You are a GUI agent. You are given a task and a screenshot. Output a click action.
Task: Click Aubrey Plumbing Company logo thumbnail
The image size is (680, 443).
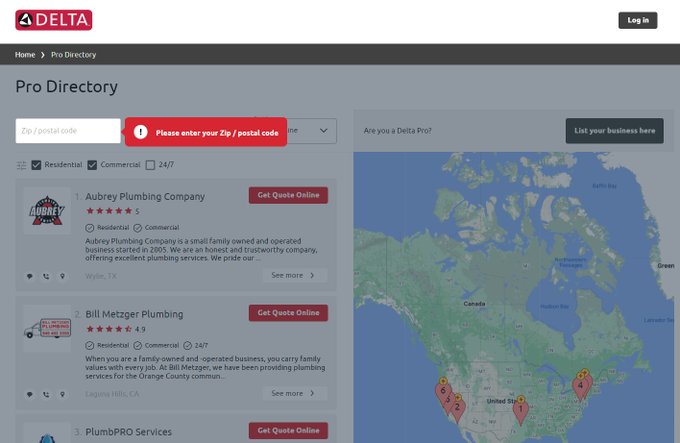pos(47,211)
